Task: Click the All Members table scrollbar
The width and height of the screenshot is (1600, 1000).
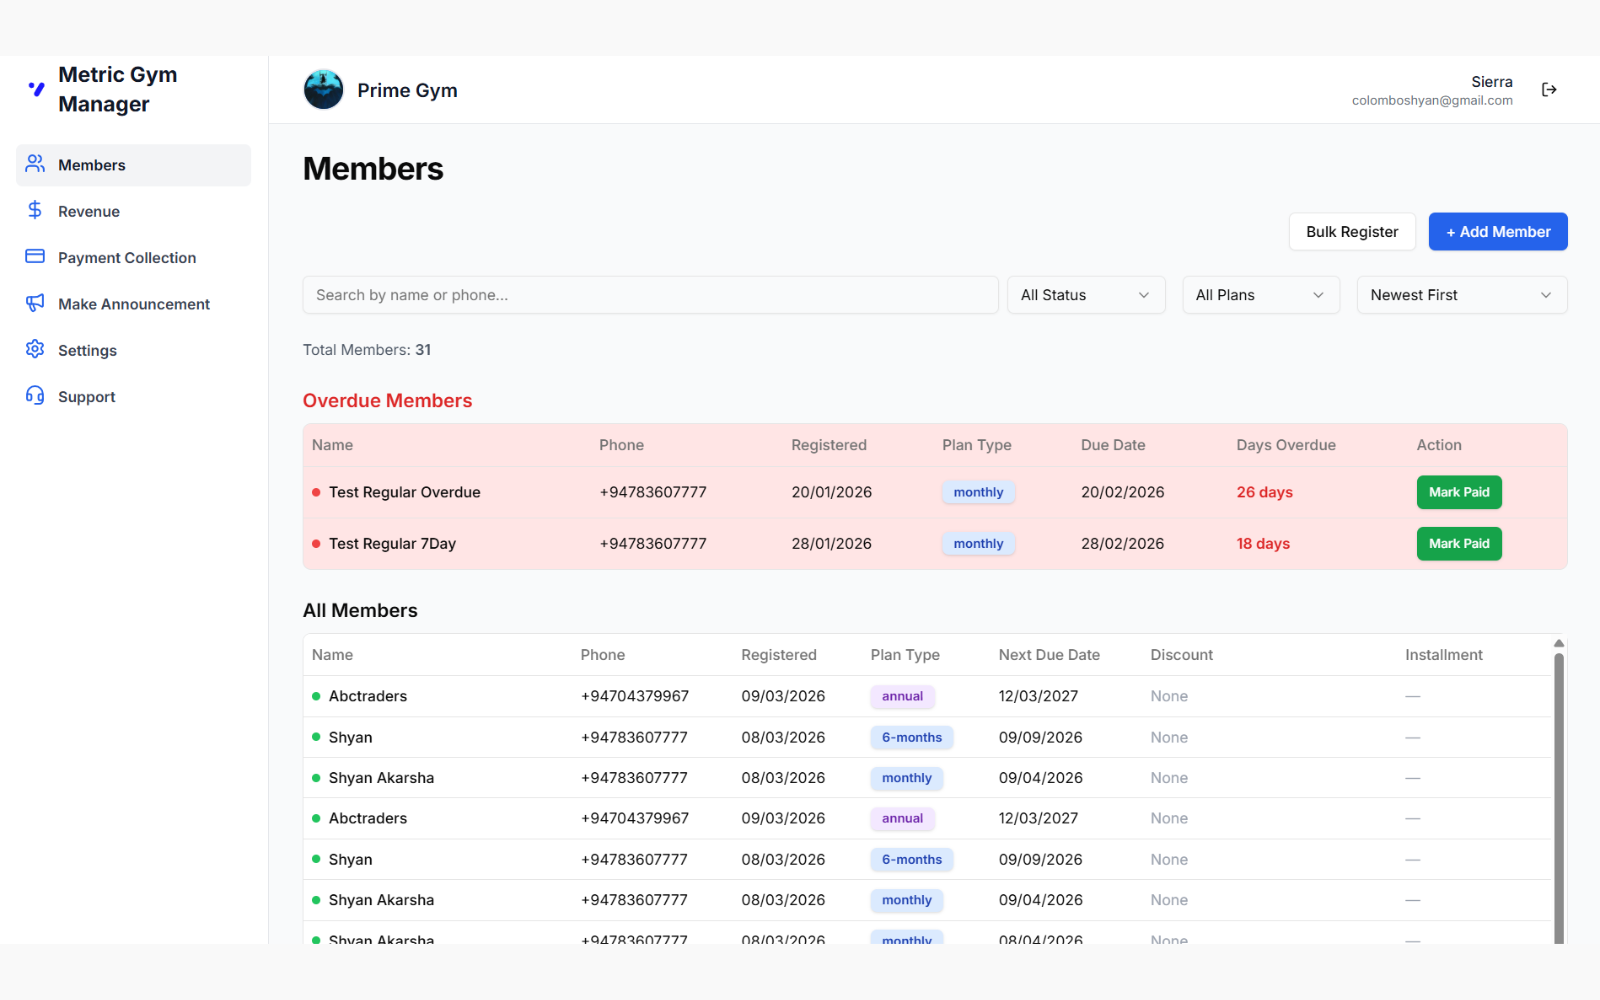Action: tap(1558, 790)
